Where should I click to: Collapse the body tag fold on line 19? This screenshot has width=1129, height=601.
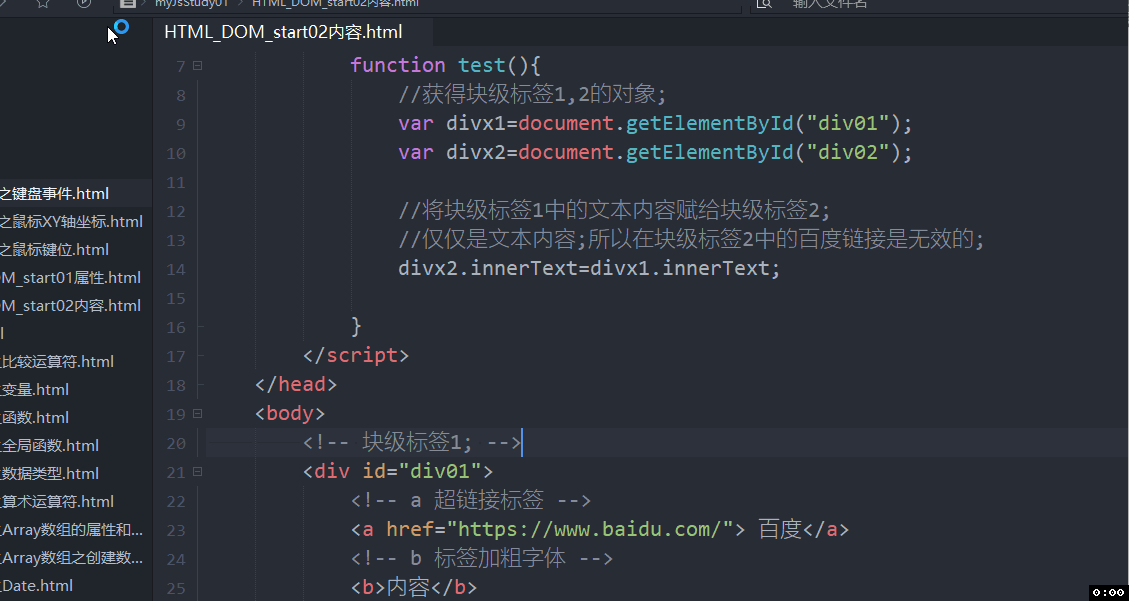click(x=197, y=414)
